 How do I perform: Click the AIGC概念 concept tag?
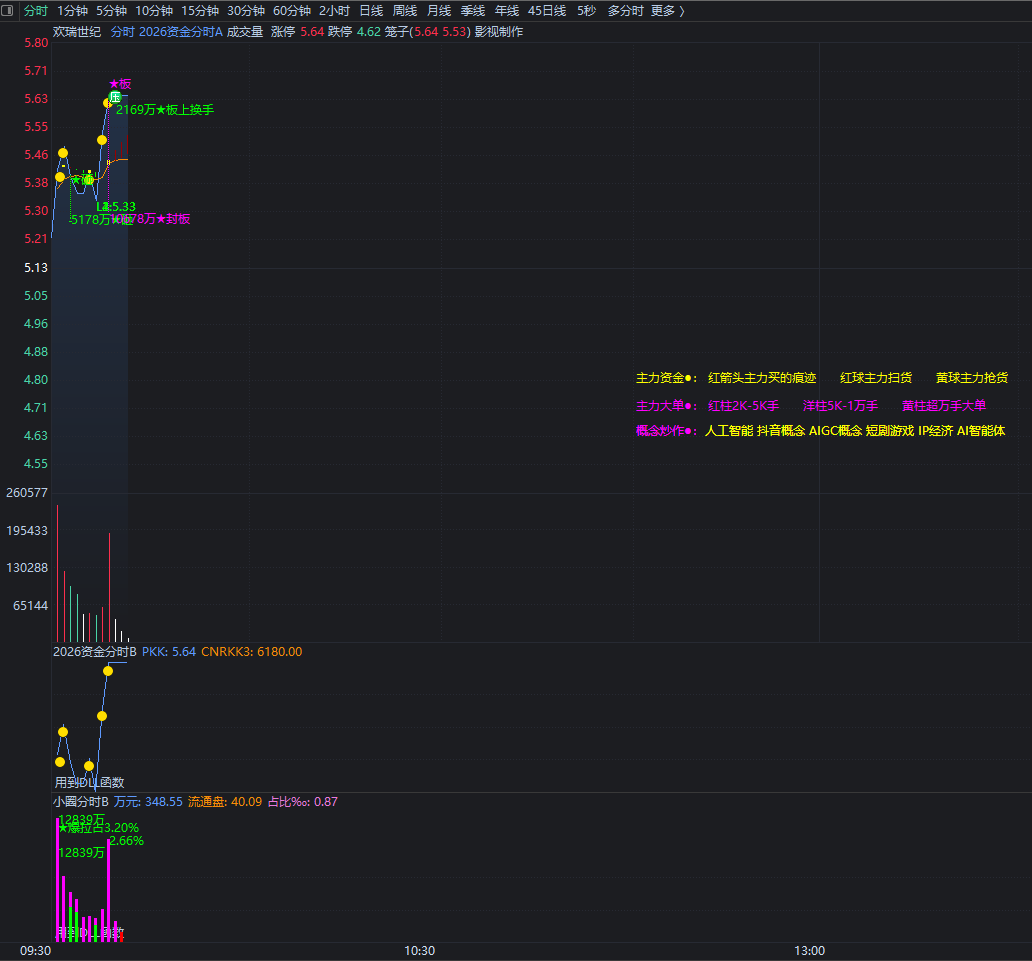pyautogui.click(x=836, y=430)
